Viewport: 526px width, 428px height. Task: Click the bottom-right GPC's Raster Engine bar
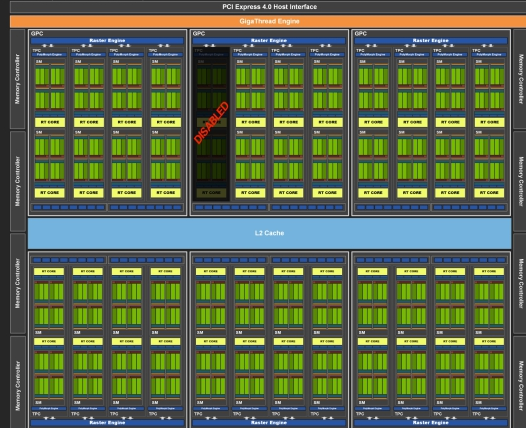[431, 423]
